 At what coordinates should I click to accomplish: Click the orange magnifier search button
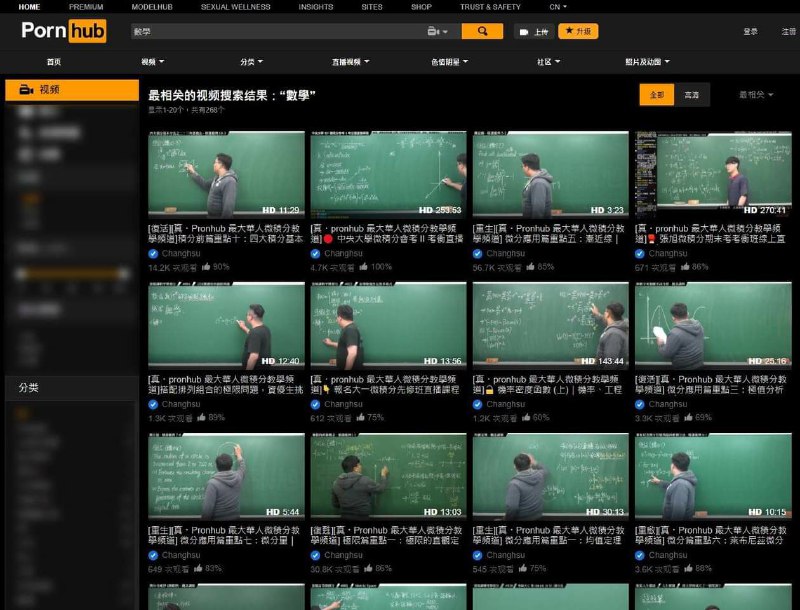tap(482, 31)
